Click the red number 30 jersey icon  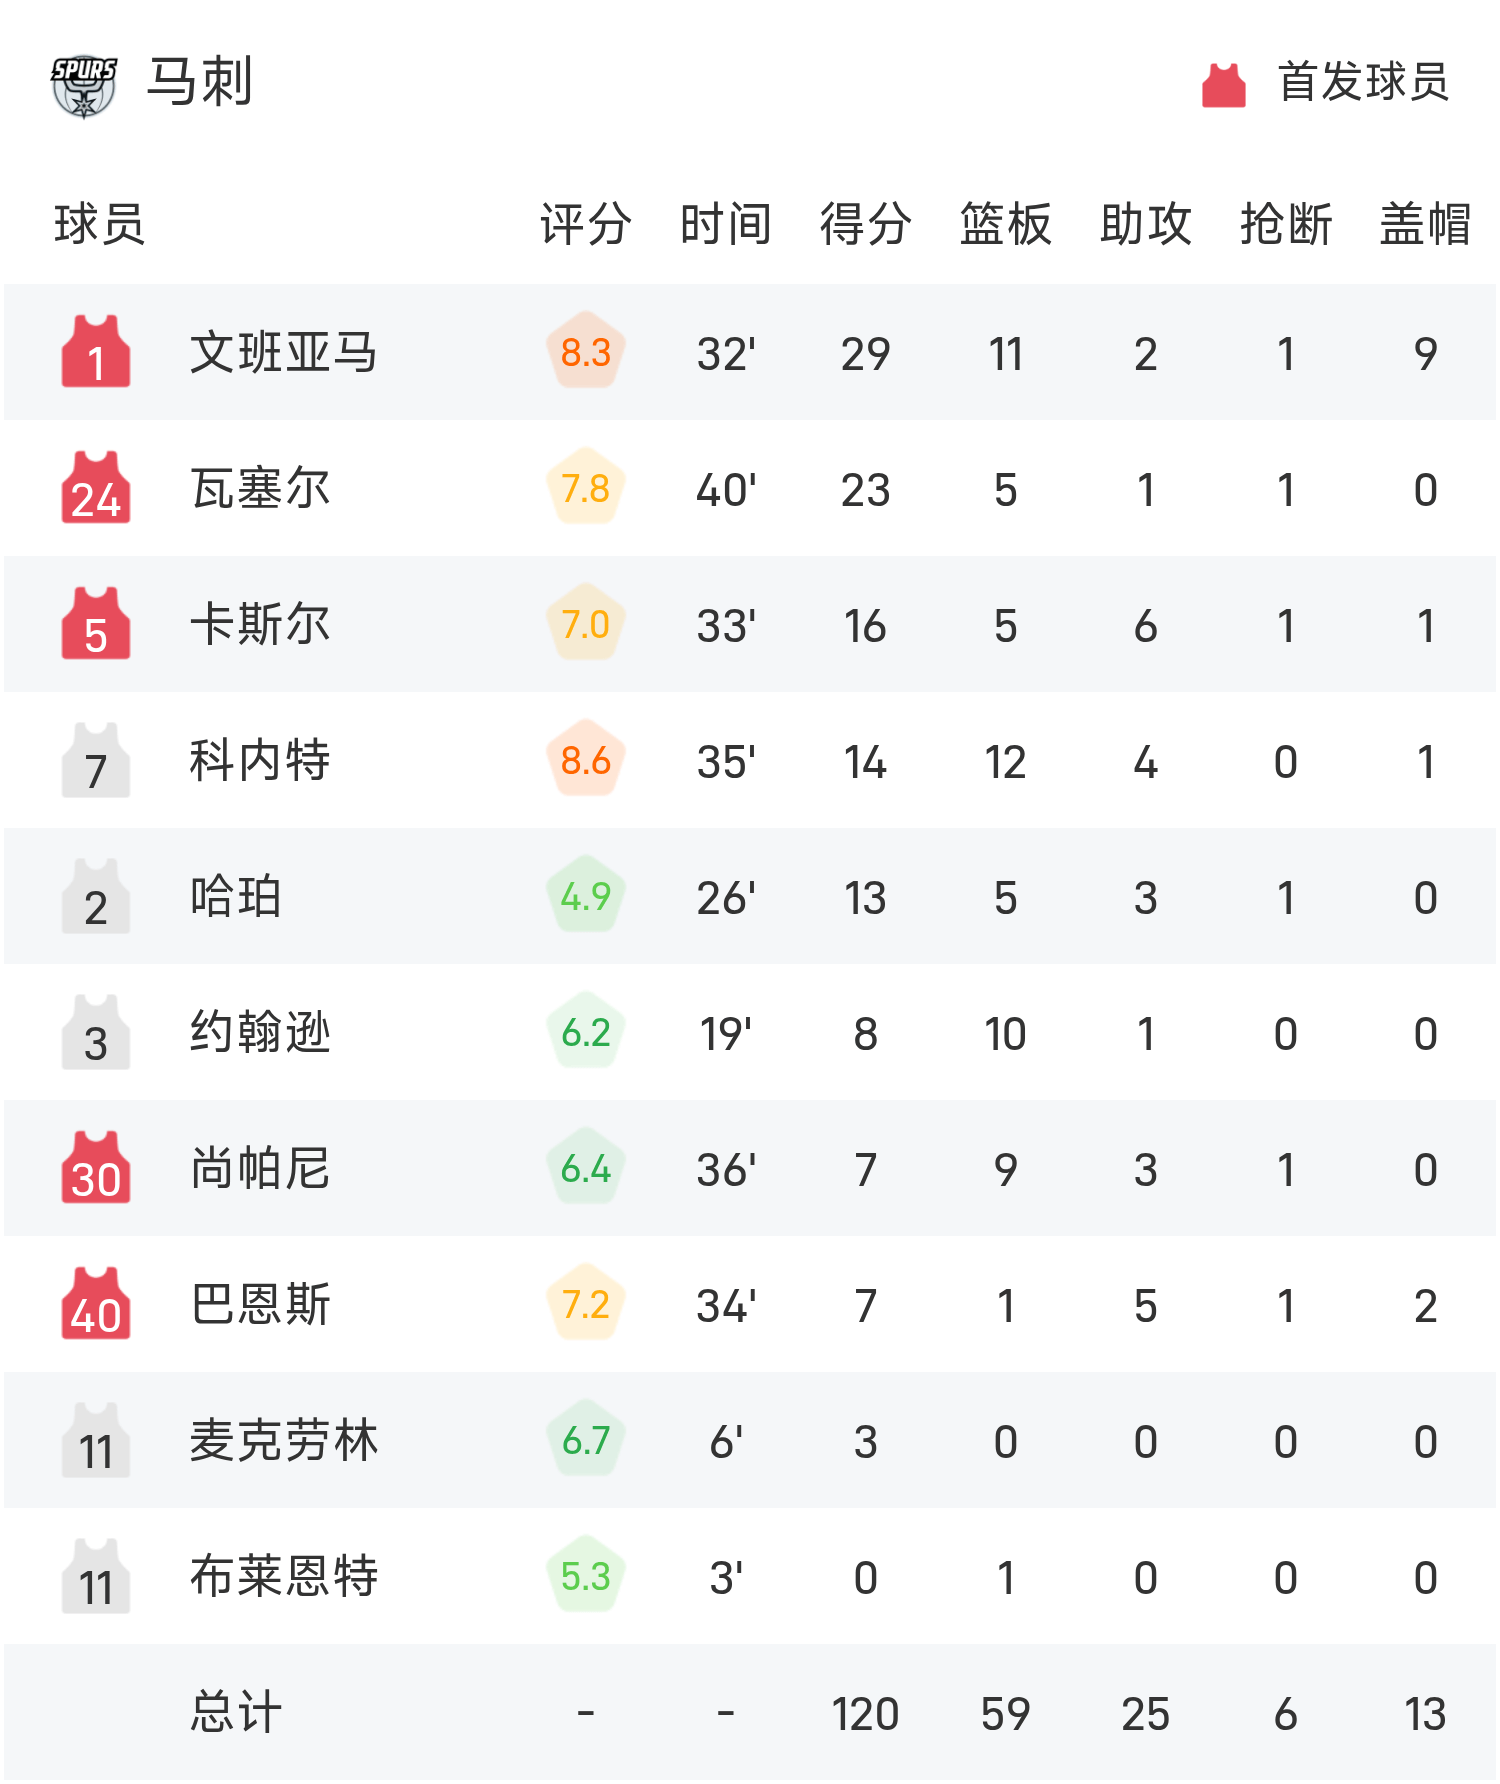pos(96,1168)
